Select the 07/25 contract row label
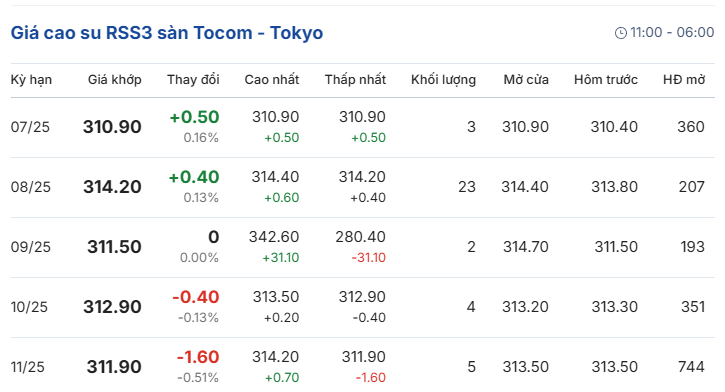This screenshot has height=392, width=725. 30,127
